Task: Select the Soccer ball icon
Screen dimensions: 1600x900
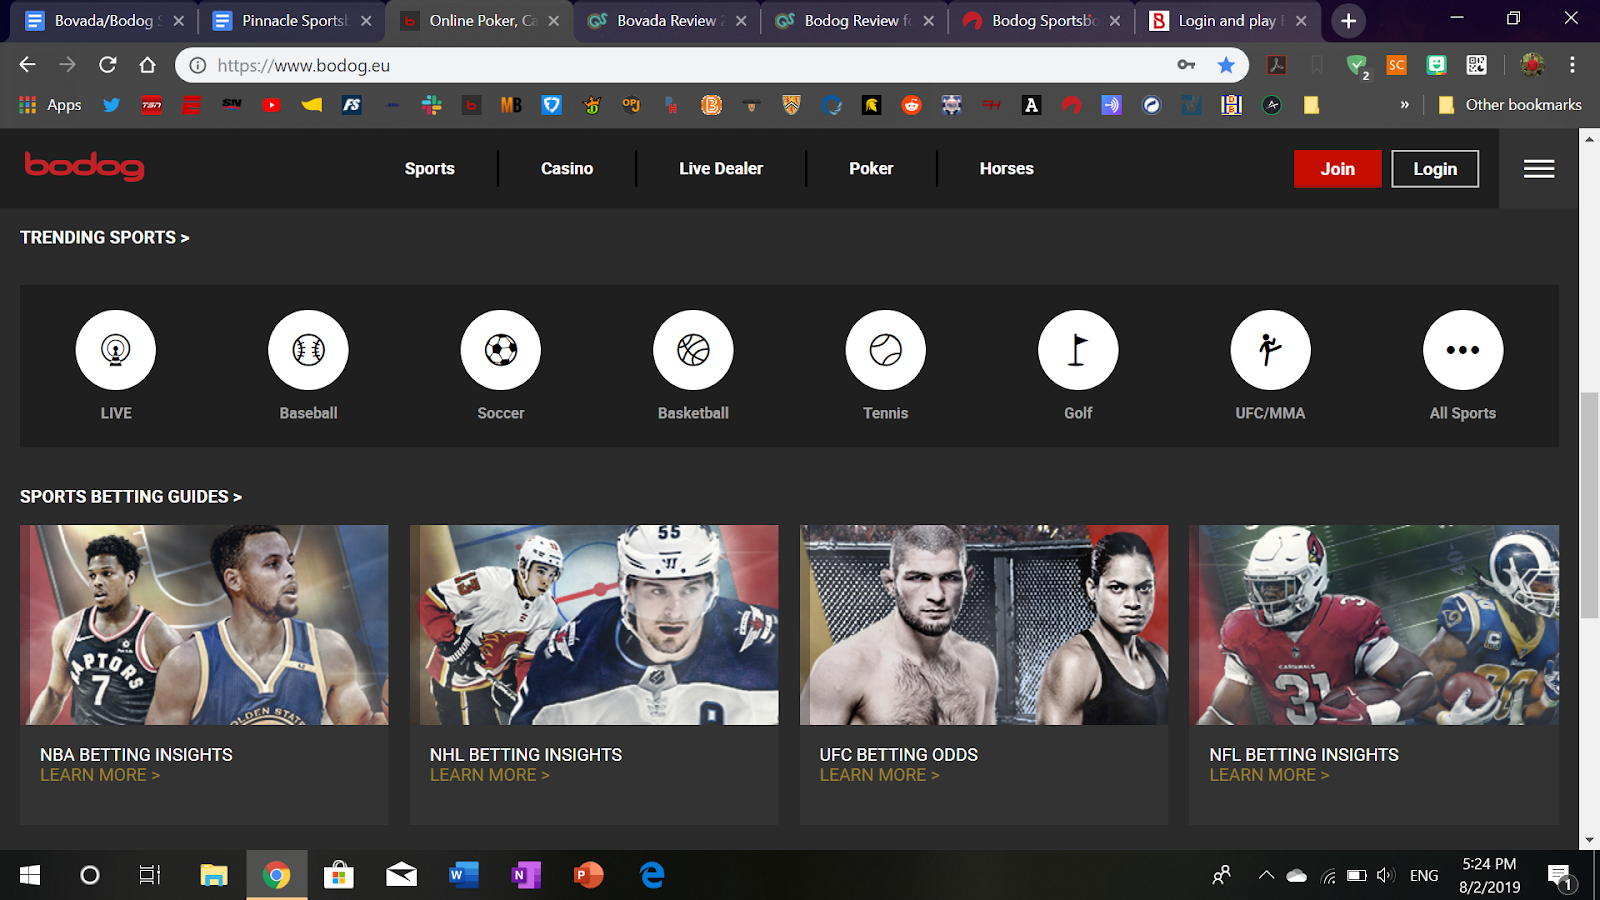Action: 501,350
